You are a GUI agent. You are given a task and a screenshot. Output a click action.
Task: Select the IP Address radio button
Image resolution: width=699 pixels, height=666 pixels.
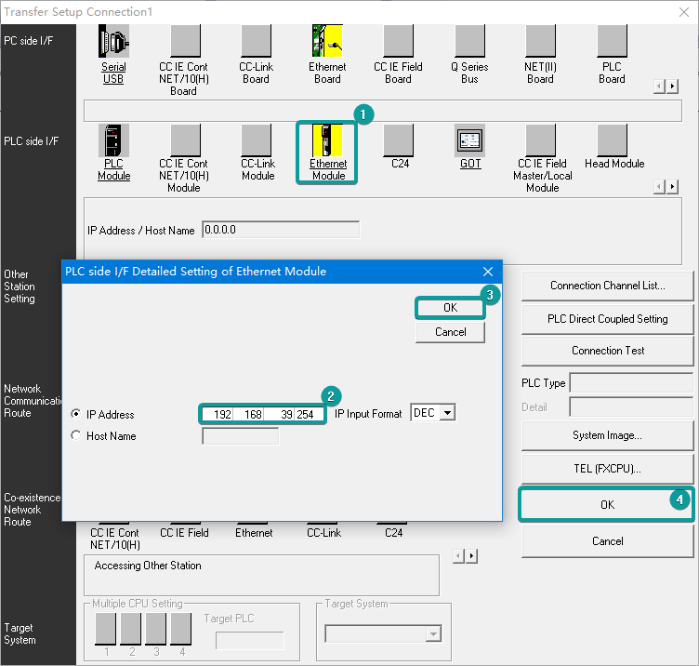76,414
